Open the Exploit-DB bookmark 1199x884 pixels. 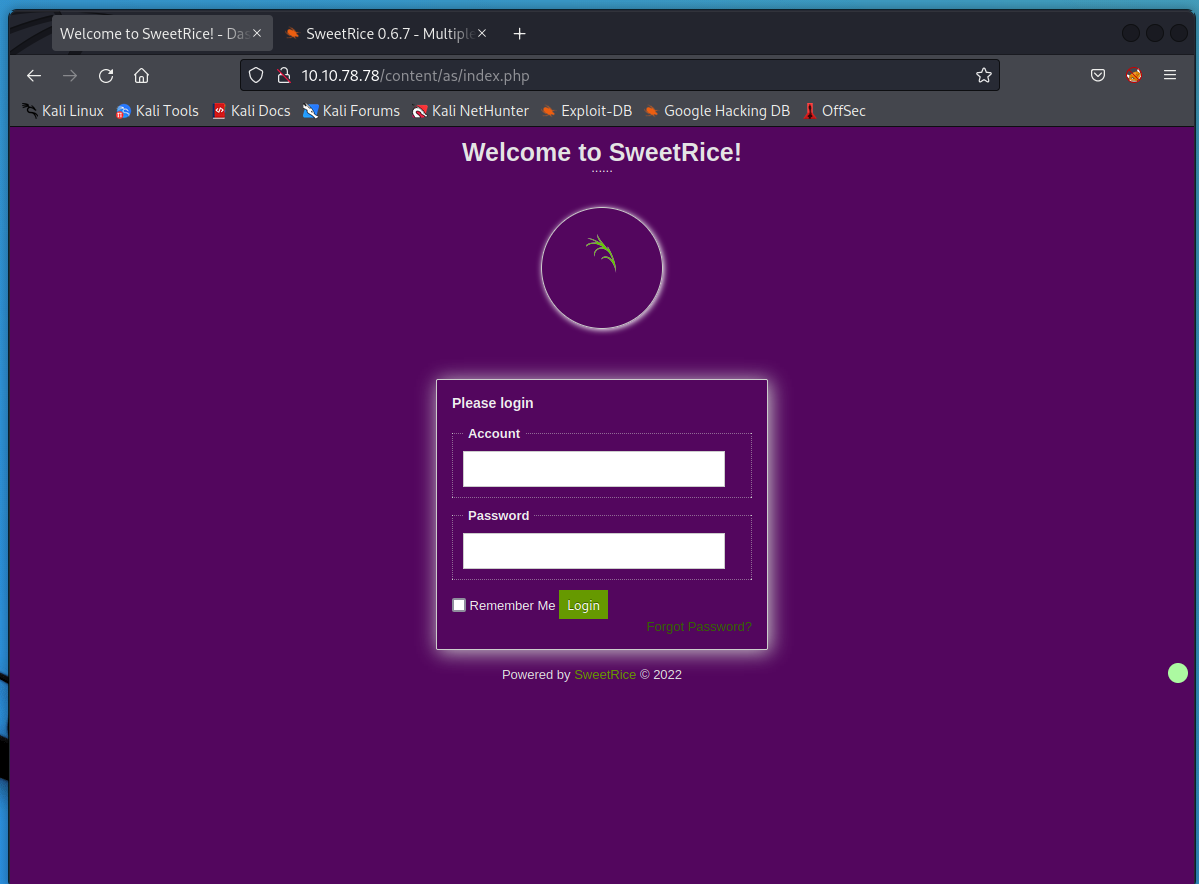586,111
